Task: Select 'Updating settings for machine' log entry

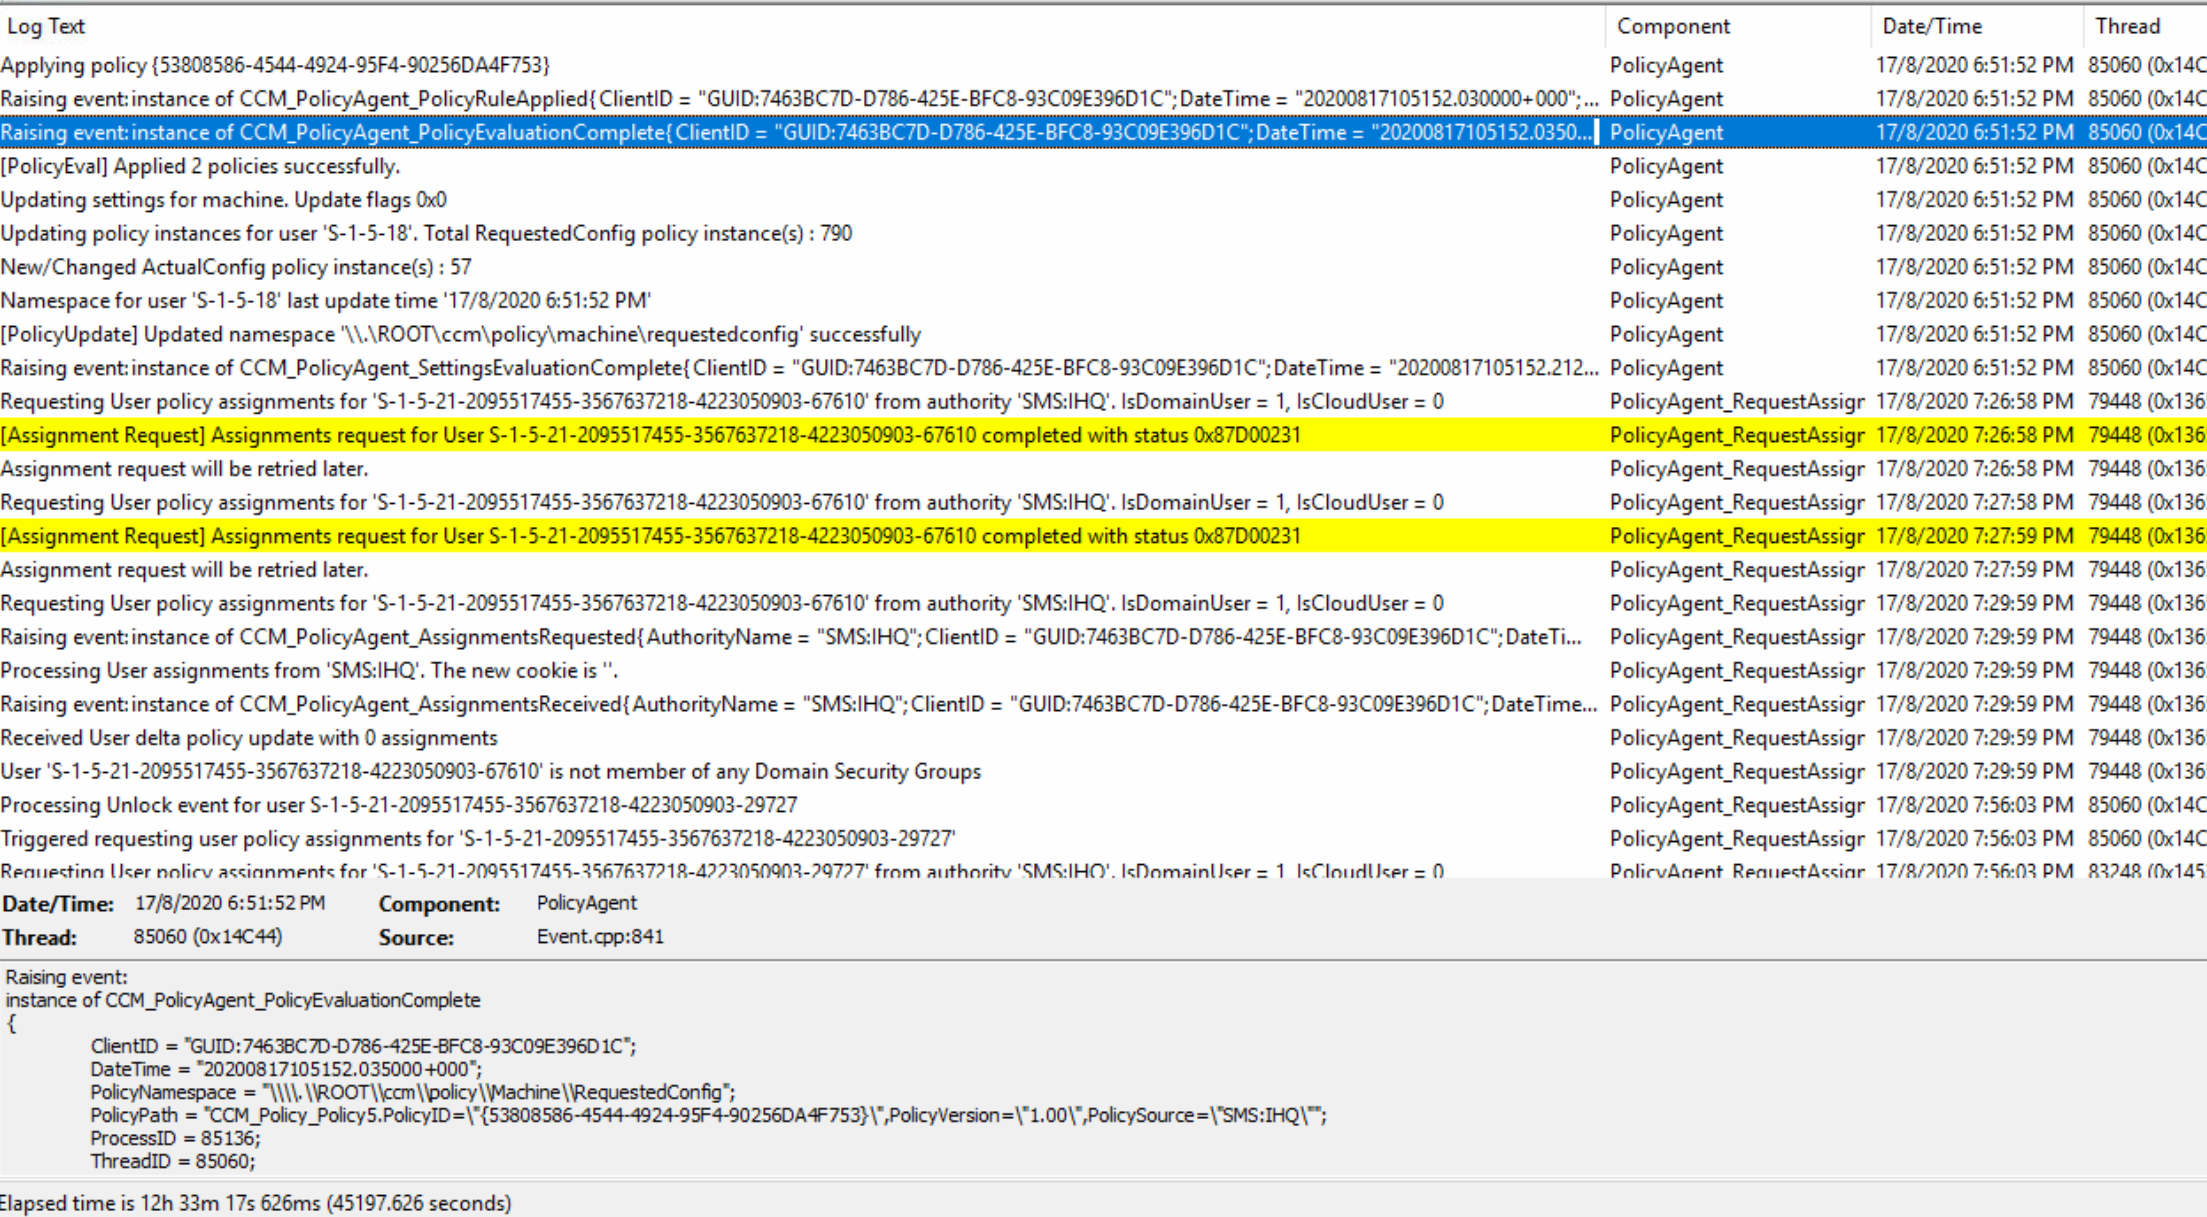Action: coord(223,200)
